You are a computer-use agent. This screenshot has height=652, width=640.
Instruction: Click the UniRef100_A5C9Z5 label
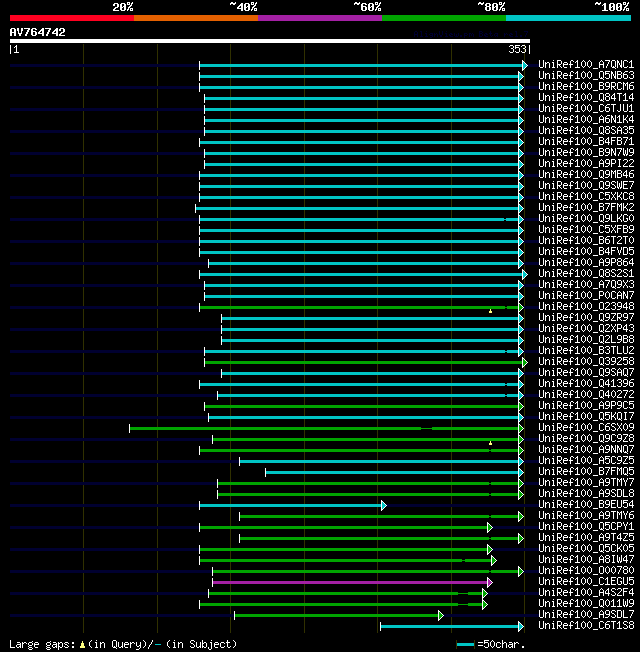click(x=586, y=461)
